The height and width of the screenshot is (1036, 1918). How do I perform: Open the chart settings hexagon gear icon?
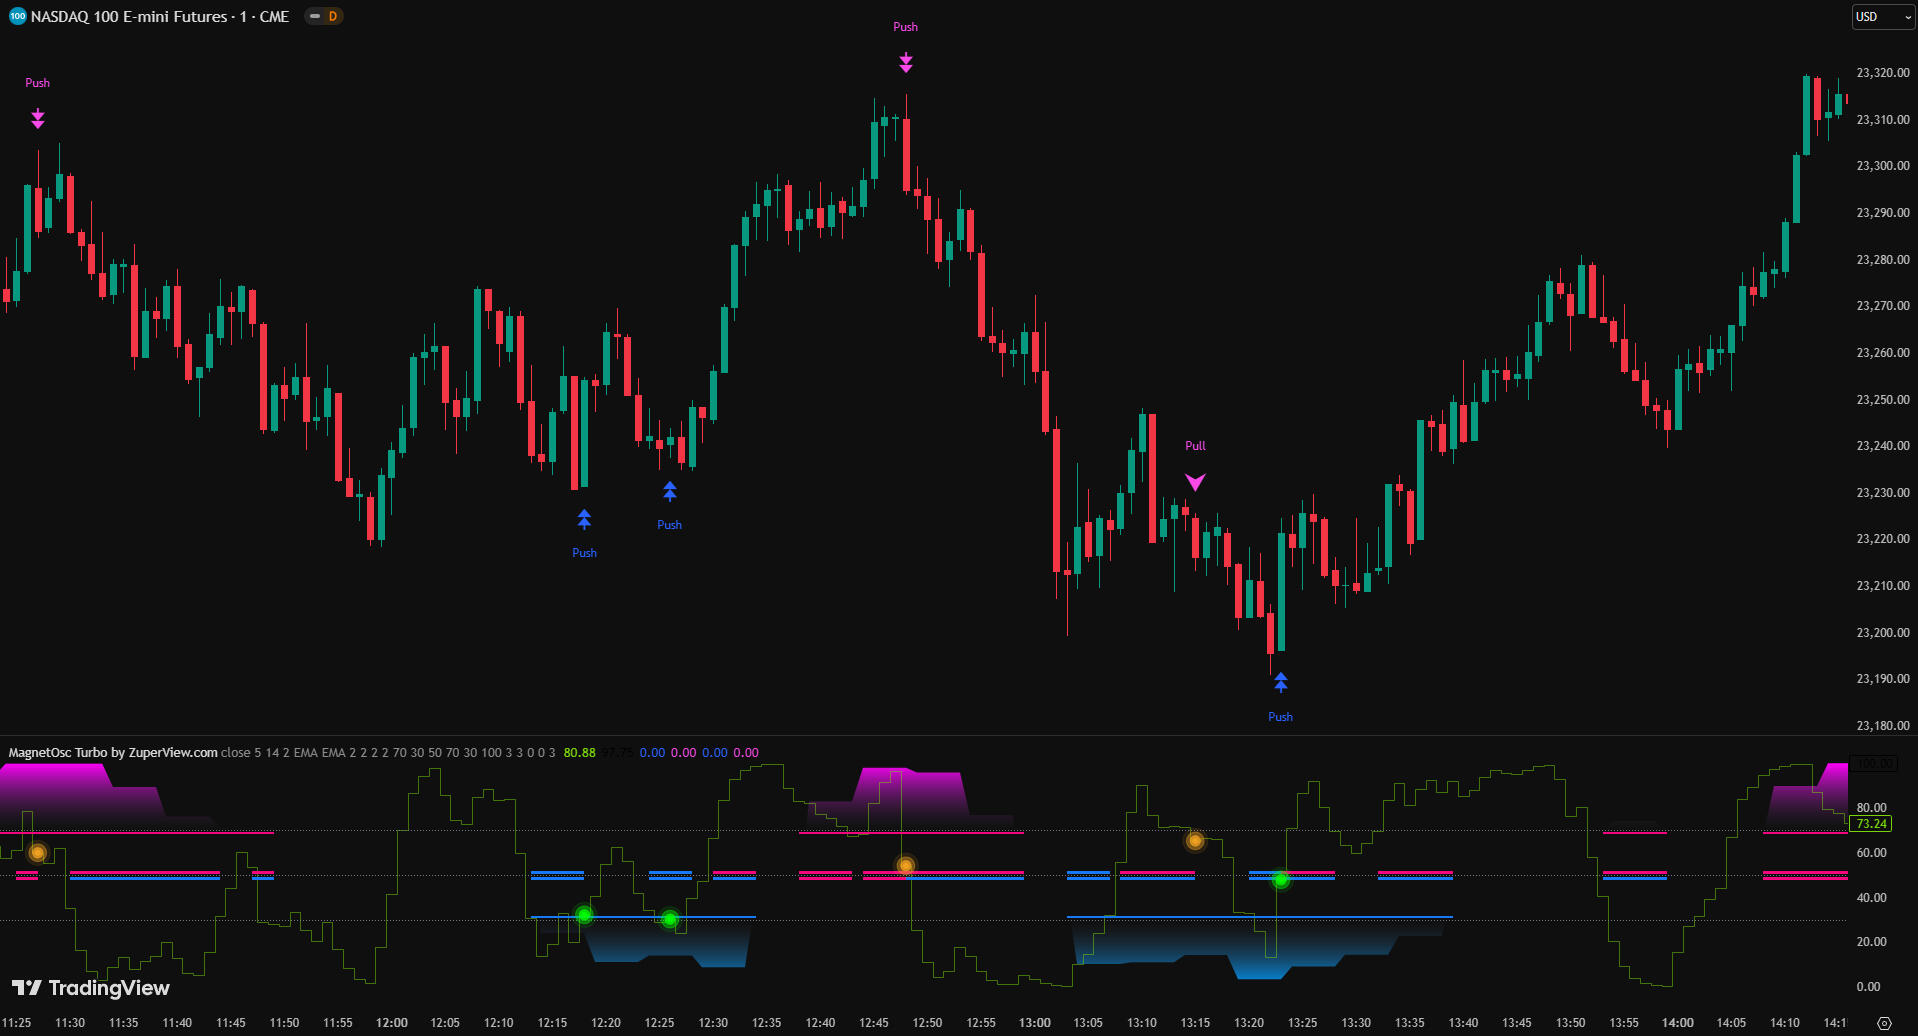click(x=1884, y=1023)
